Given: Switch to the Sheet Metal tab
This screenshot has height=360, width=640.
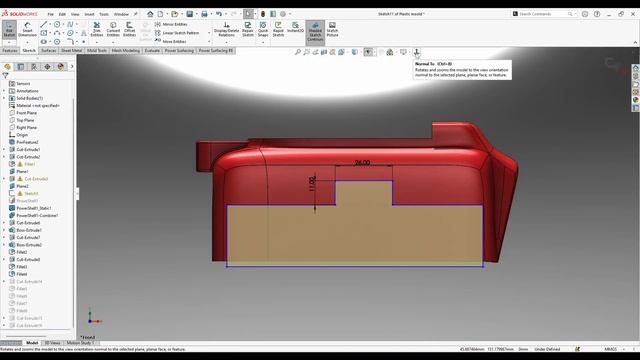Looking at the screenshot, I should 71,51.
